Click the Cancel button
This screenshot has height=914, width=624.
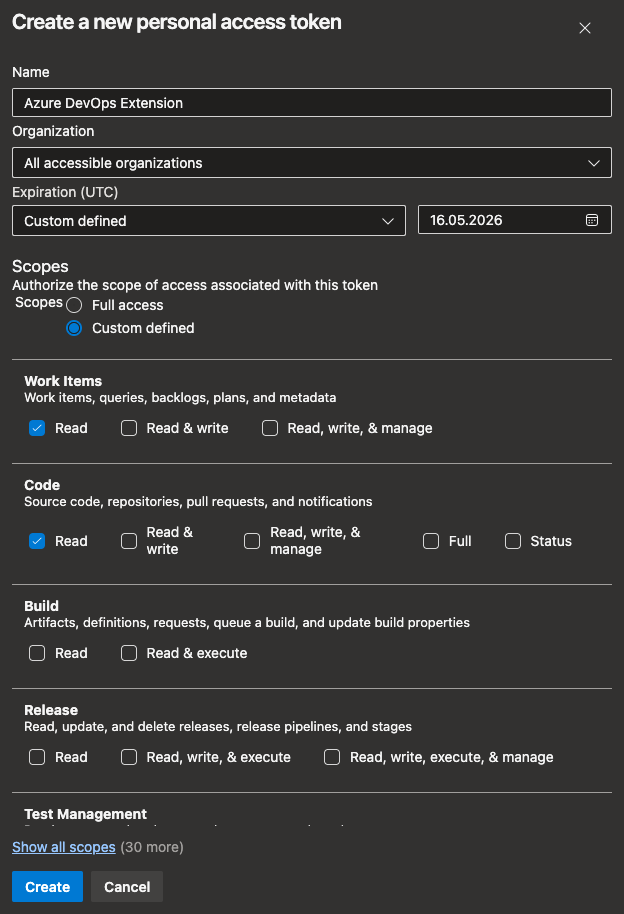coord(127,887)
